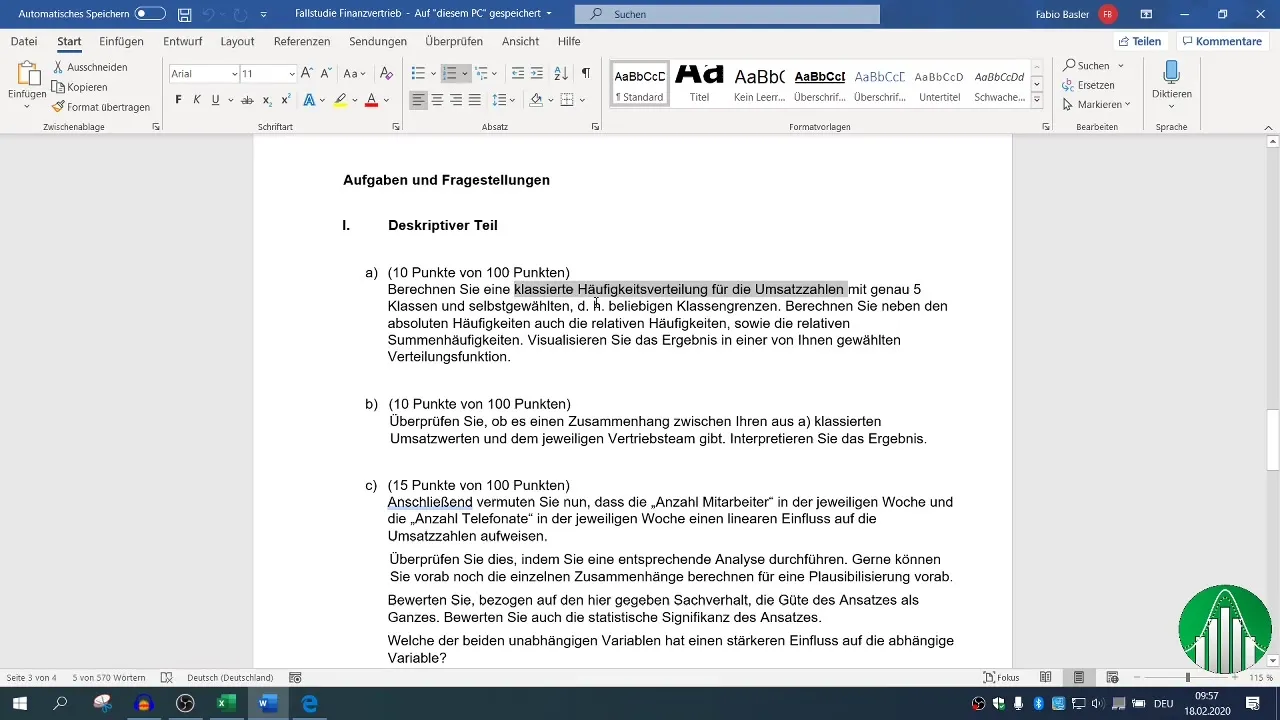Toggle Automatisches Speichern switch

(x=150, y=14)
